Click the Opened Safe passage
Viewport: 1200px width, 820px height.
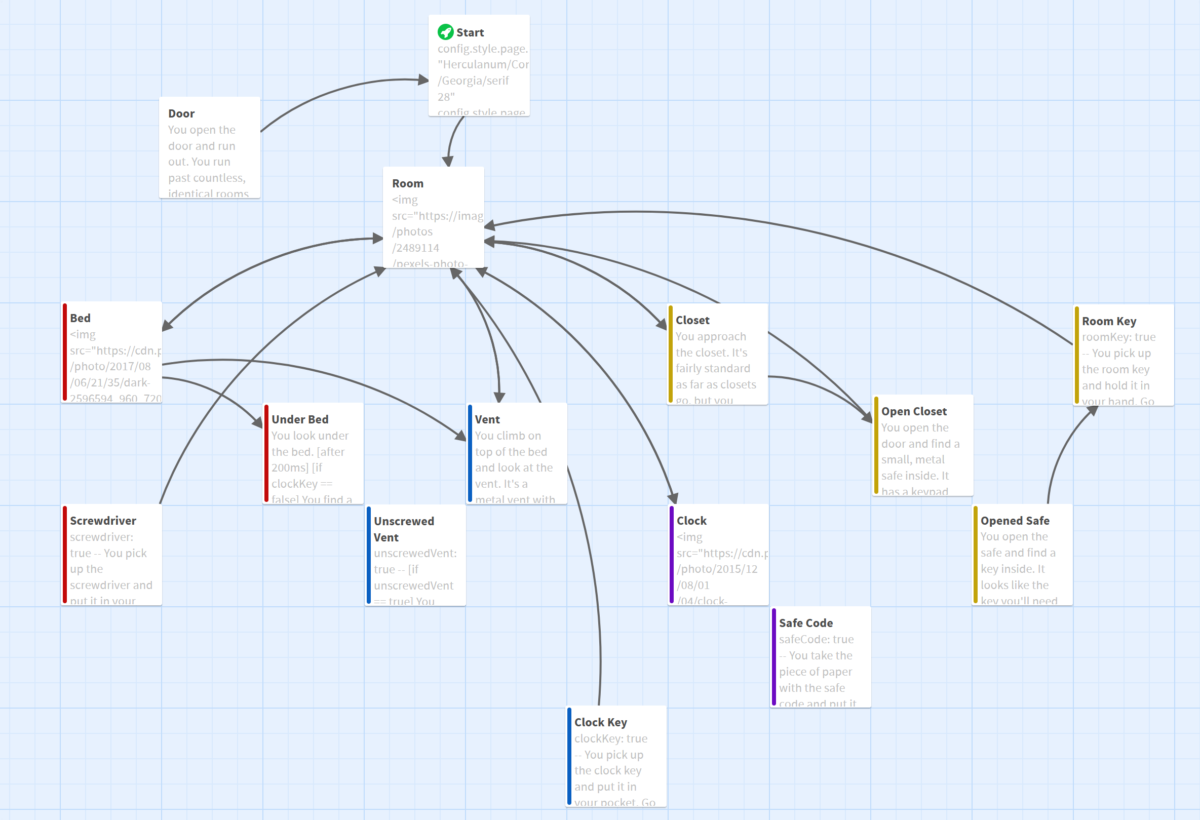[x=1024, y=555]
